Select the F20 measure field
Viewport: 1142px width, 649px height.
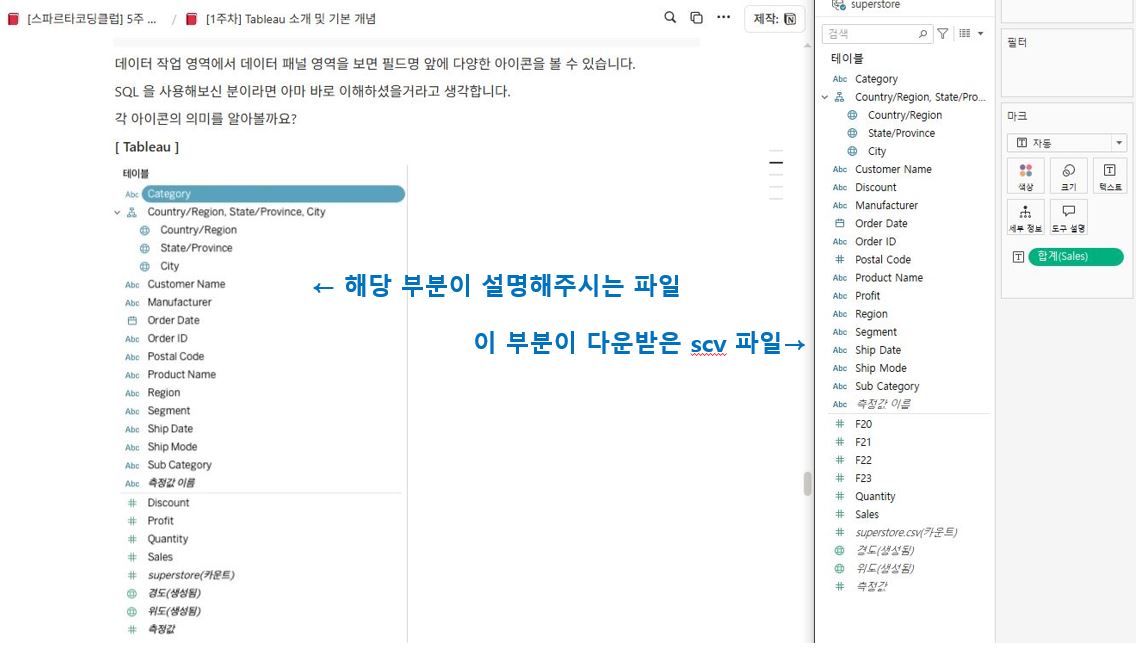coord(863,424)
